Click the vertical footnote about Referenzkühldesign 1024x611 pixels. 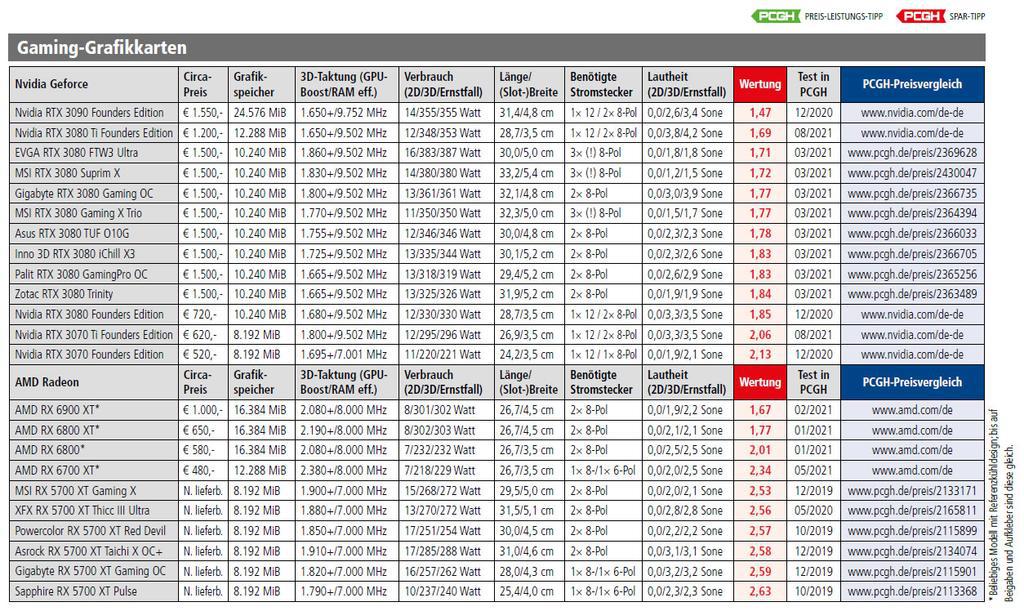coord(1002,505)
